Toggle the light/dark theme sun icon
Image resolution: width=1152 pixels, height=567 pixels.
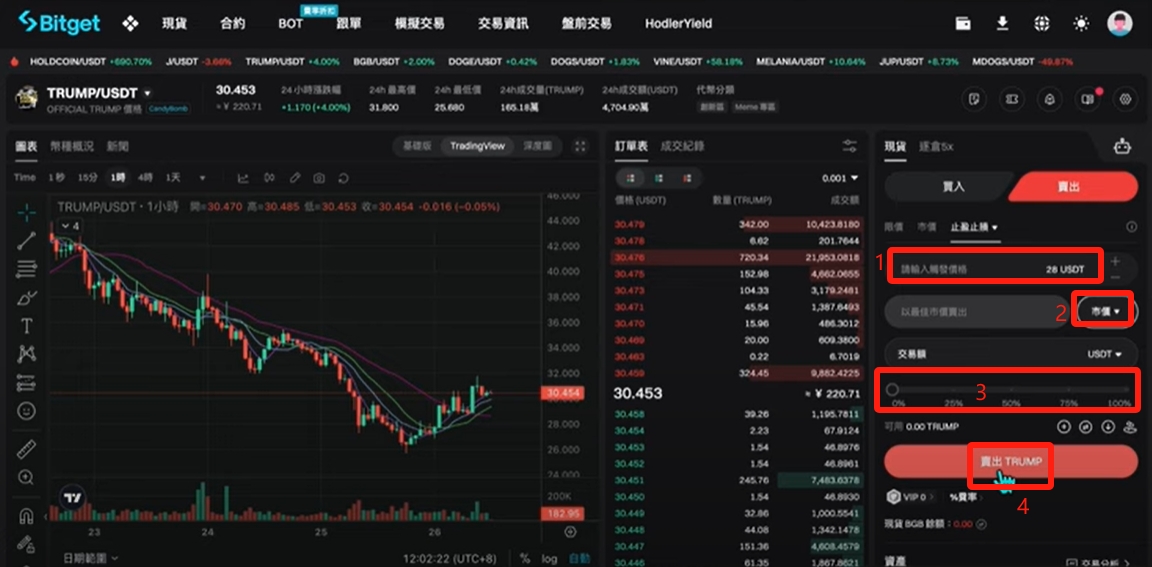tap(1081, 24)
